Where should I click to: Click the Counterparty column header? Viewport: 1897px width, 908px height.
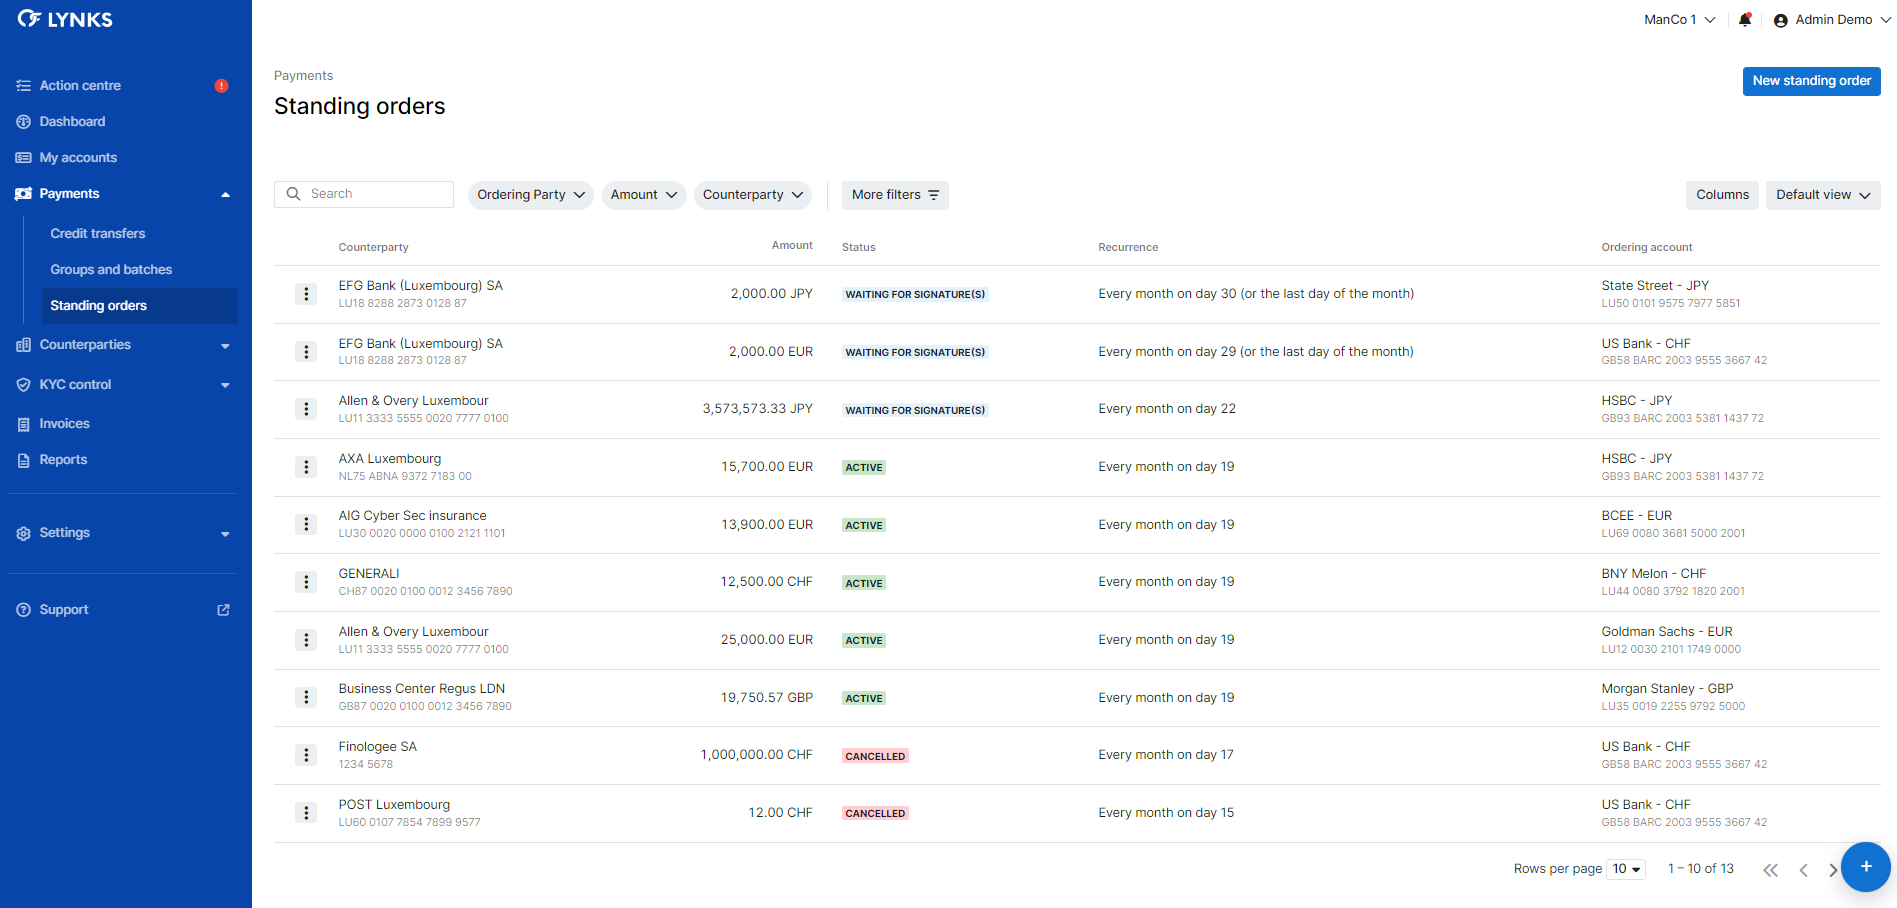click(373, 248)
